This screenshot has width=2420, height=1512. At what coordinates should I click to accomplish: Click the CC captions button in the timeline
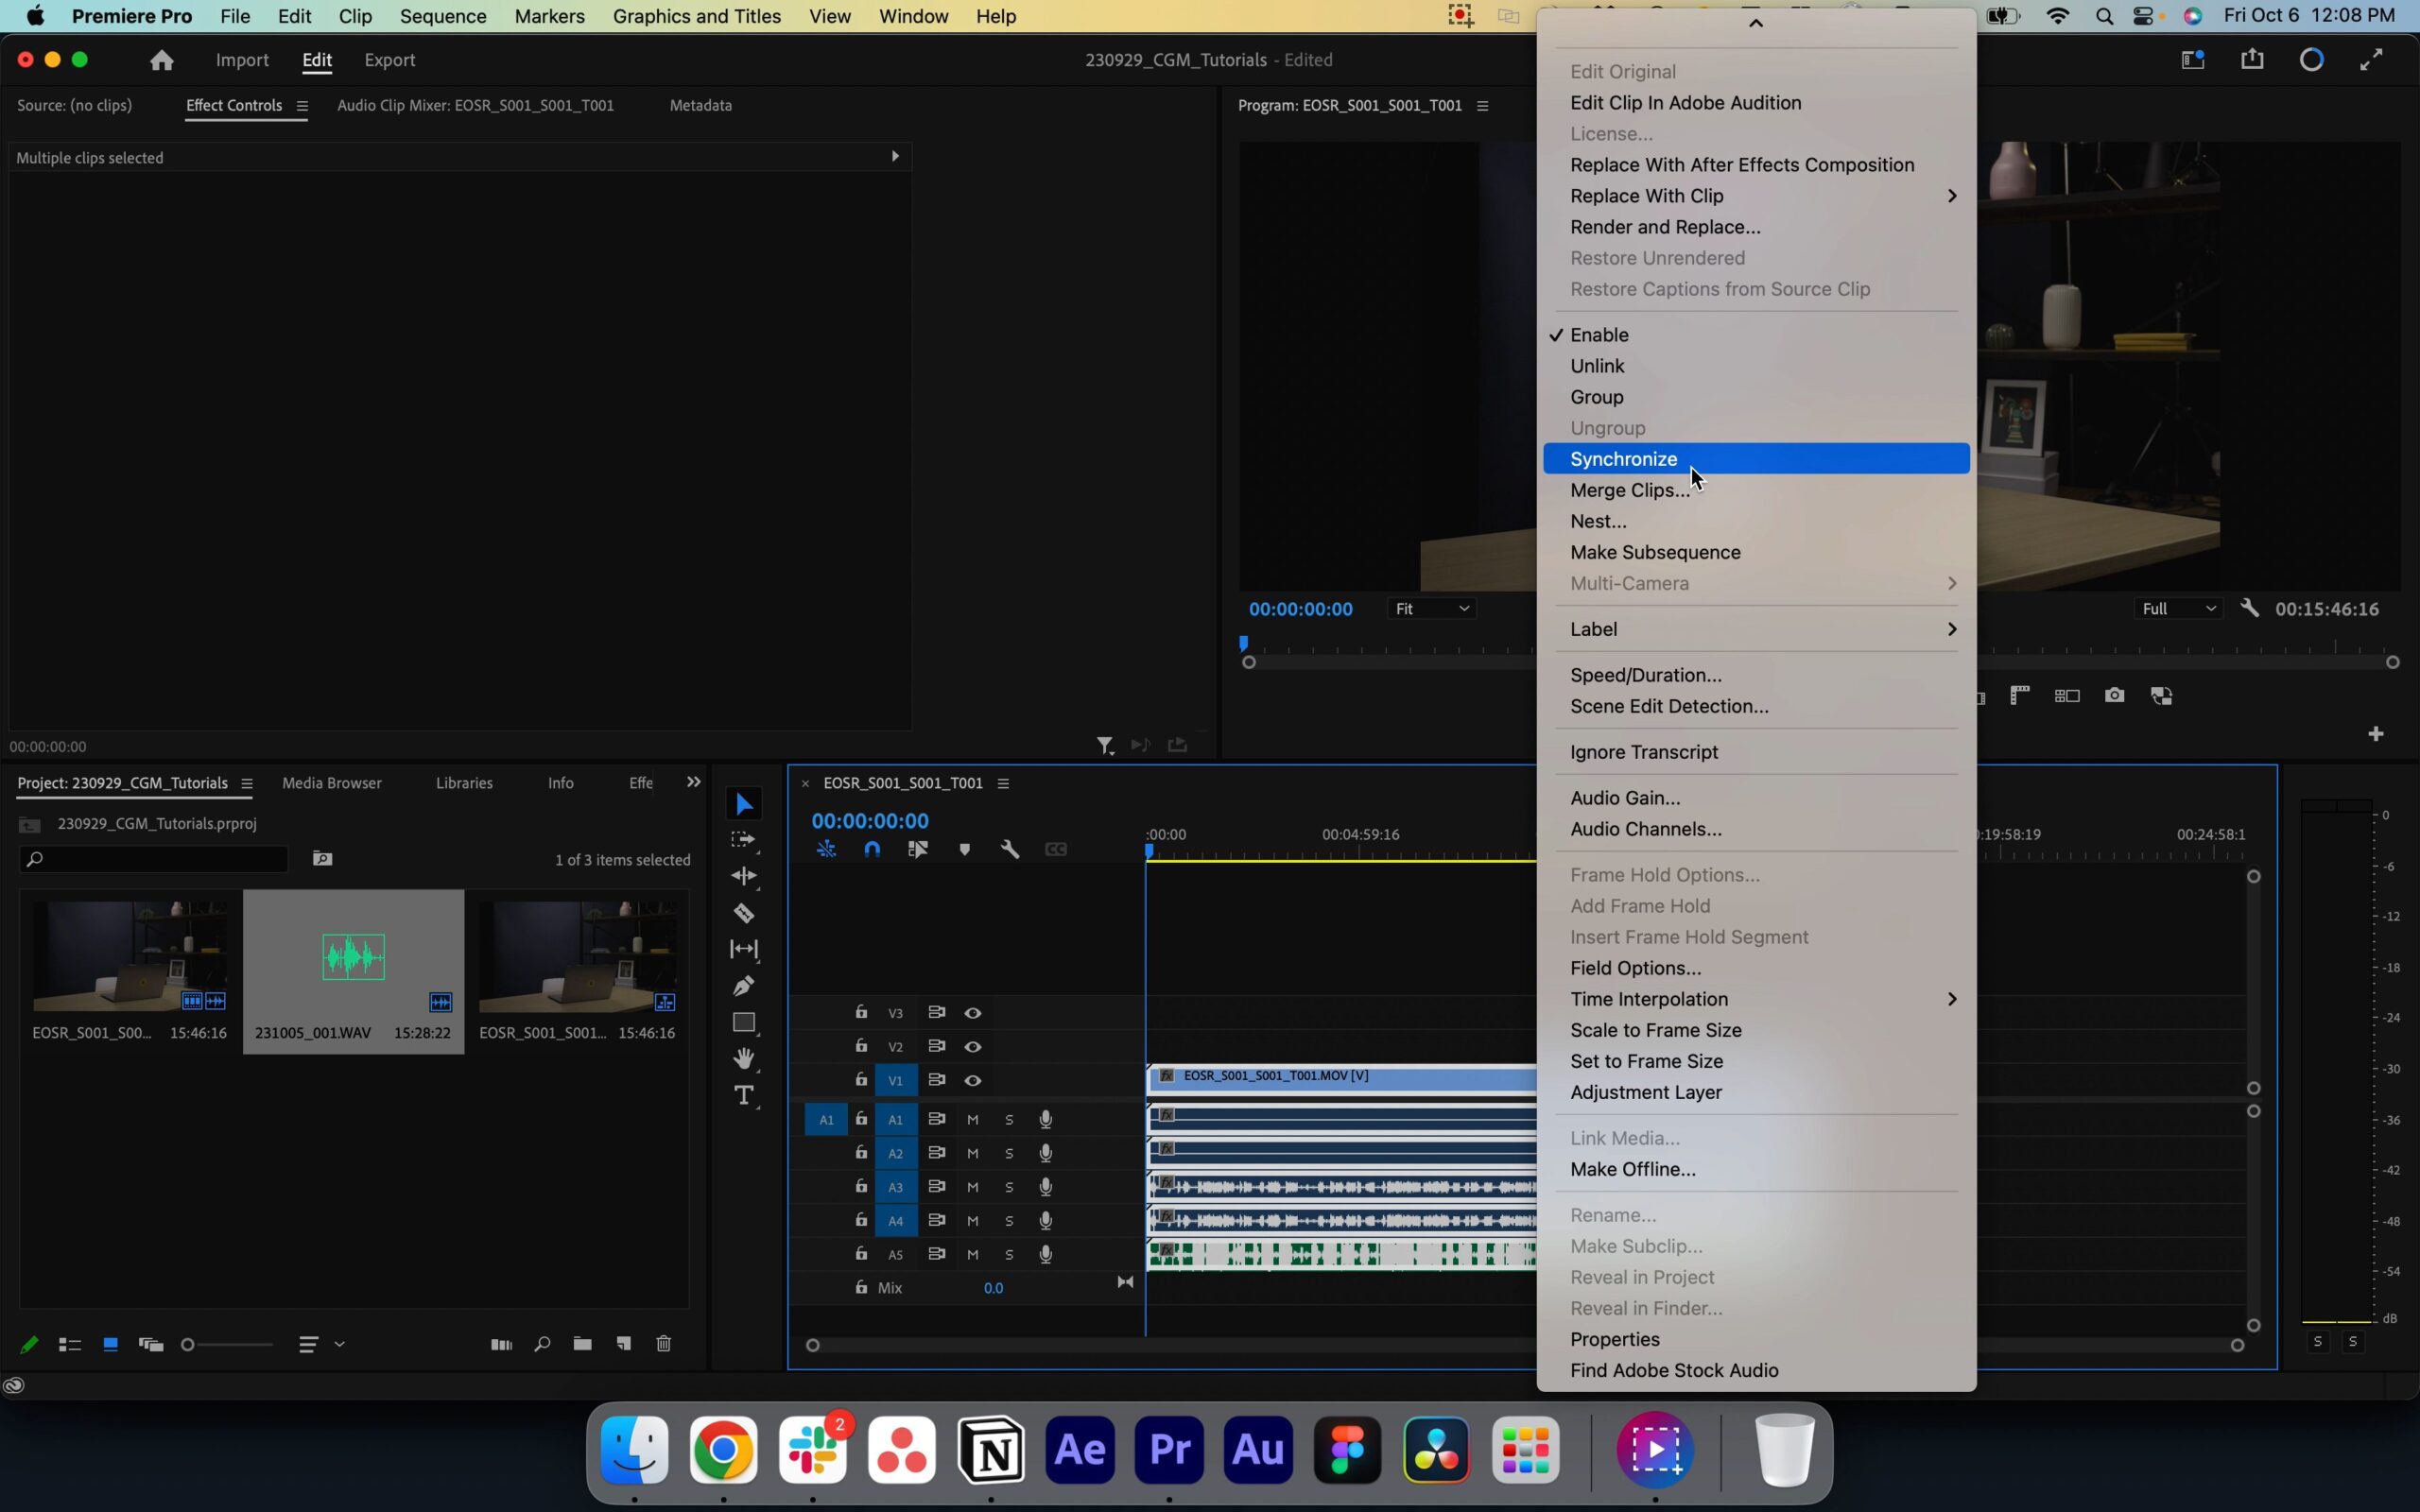1057,848
